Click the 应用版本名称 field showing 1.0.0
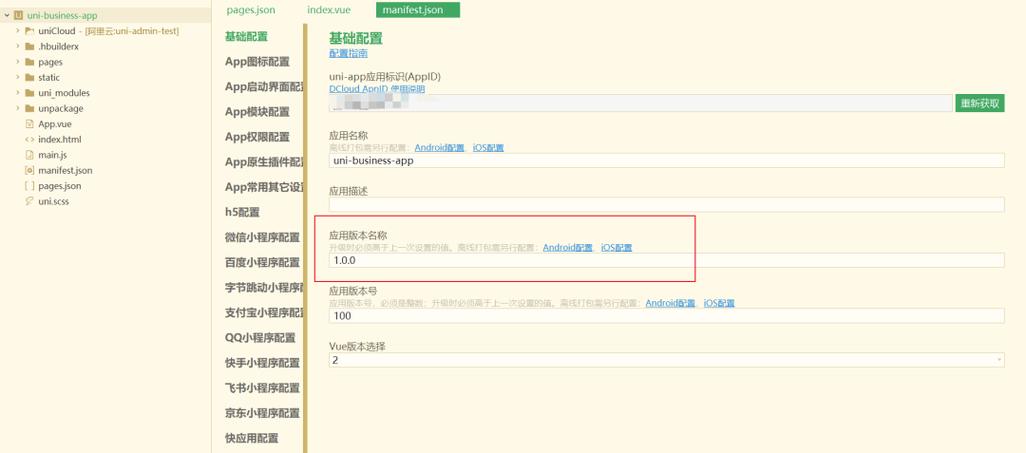Viewport: 1026px width, 453px height. pos(666,261)
